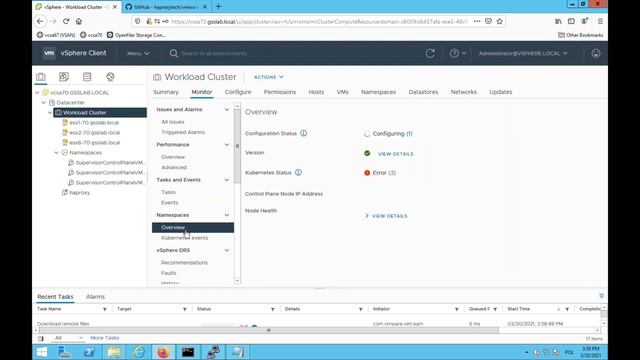Open page actions three dots menu
Viewport: 640px width, 360px height.
pos(477,21)
